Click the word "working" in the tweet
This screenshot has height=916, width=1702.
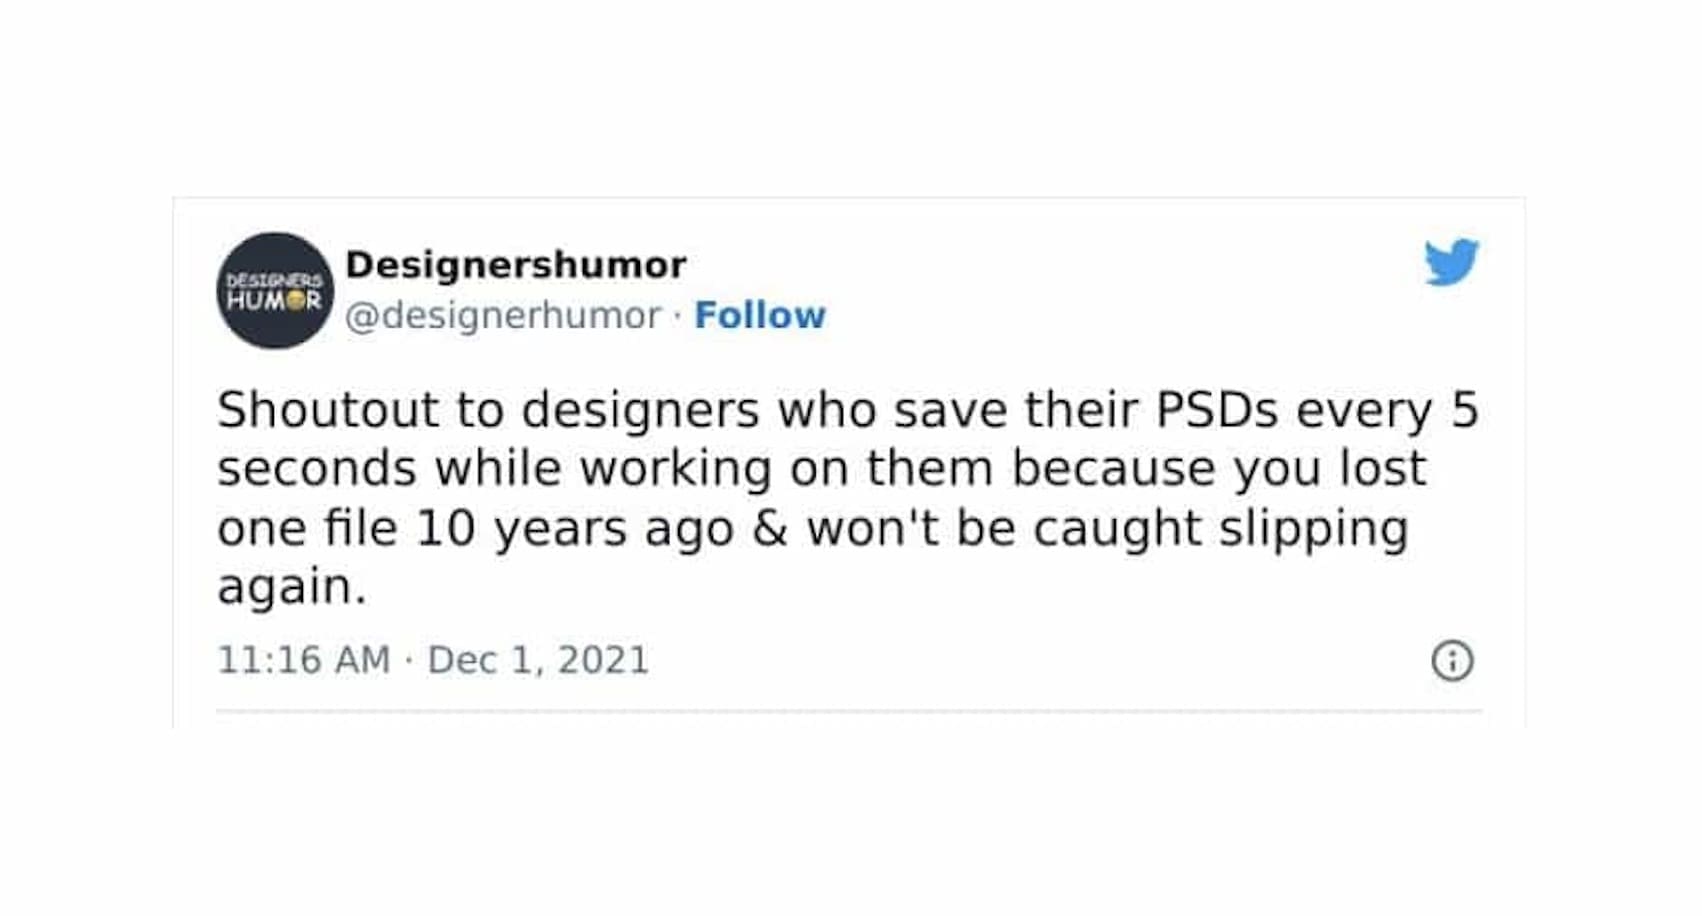pos(675,469)
